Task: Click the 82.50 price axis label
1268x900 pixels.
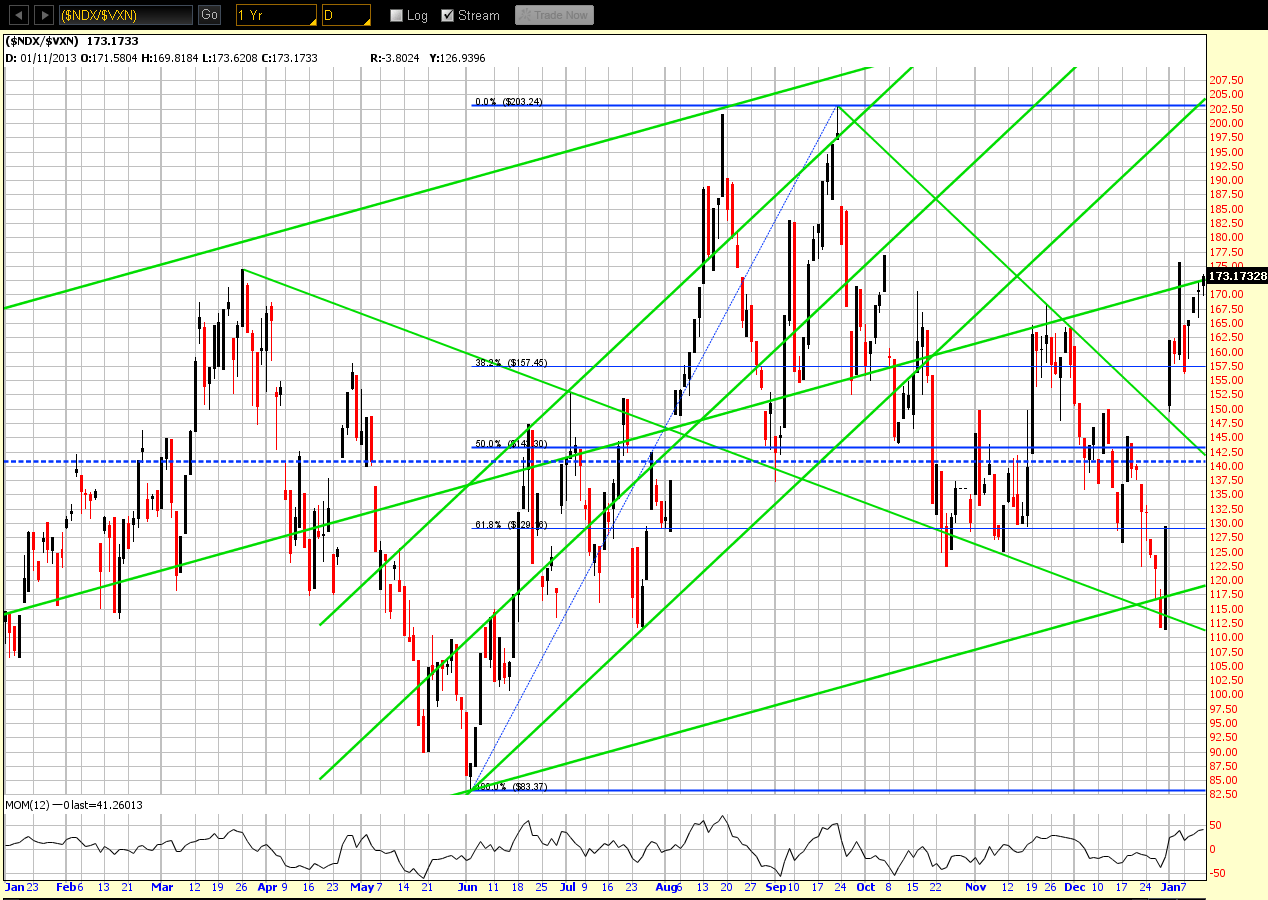Action: [x=1226, y=794]
